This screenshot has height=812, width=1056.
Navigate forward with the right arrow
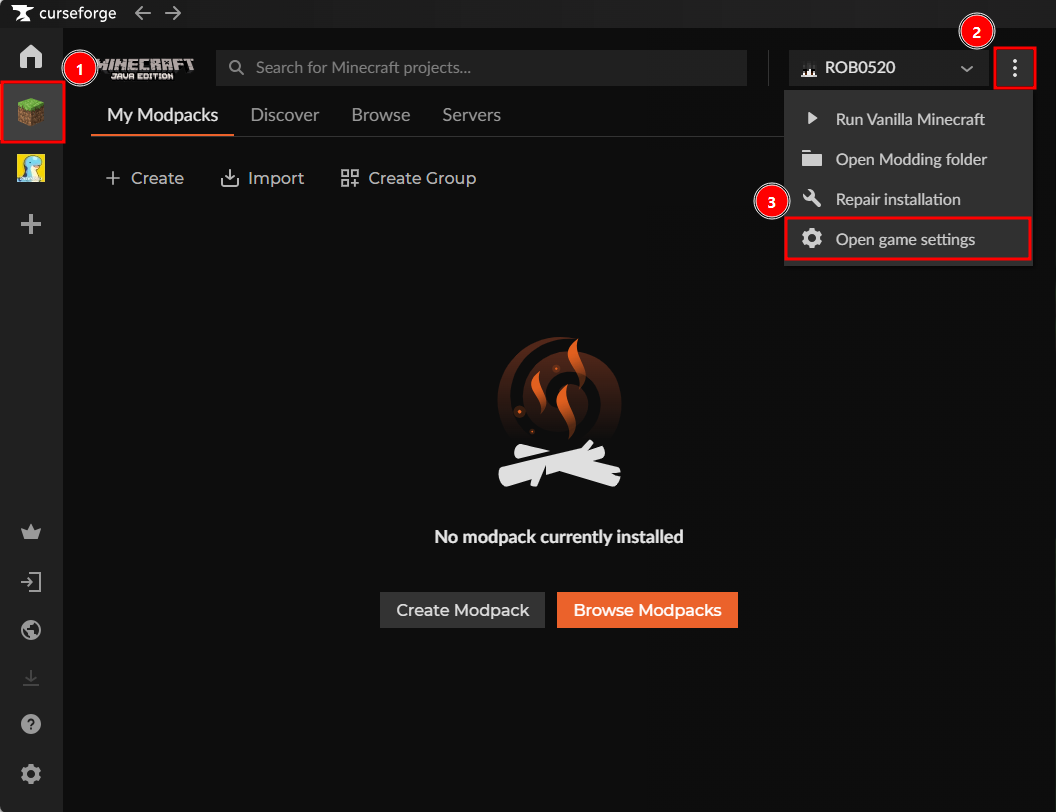point(173,13)
